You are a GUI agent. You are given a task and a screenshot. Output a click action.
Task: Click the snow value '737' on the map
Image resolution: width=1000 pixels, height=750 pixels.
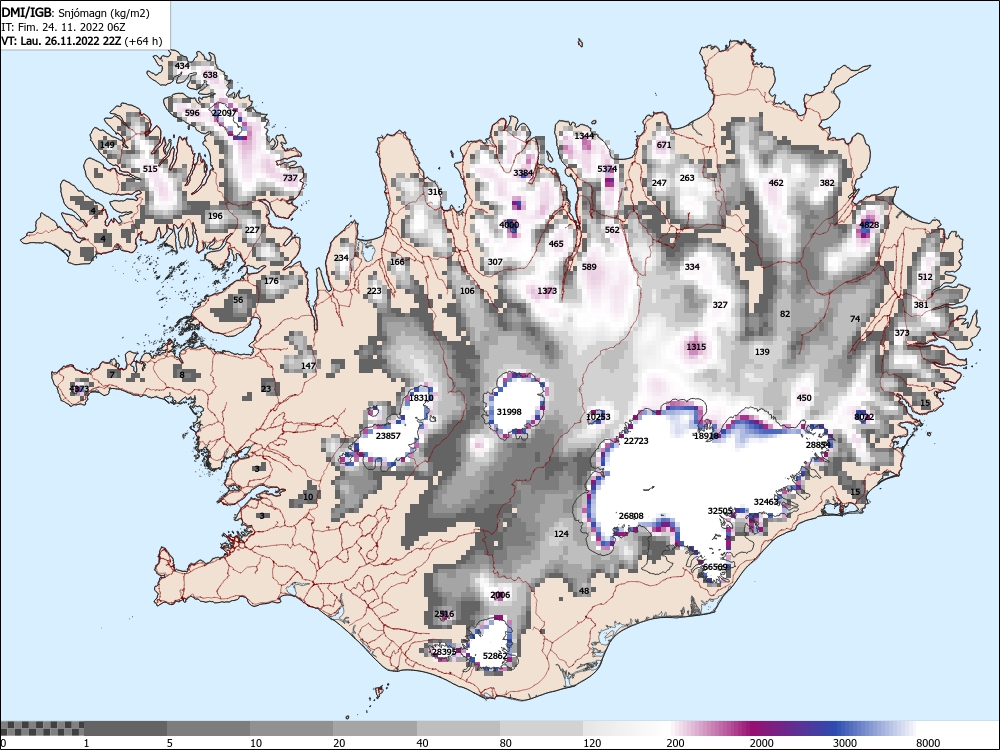[290, 178]
